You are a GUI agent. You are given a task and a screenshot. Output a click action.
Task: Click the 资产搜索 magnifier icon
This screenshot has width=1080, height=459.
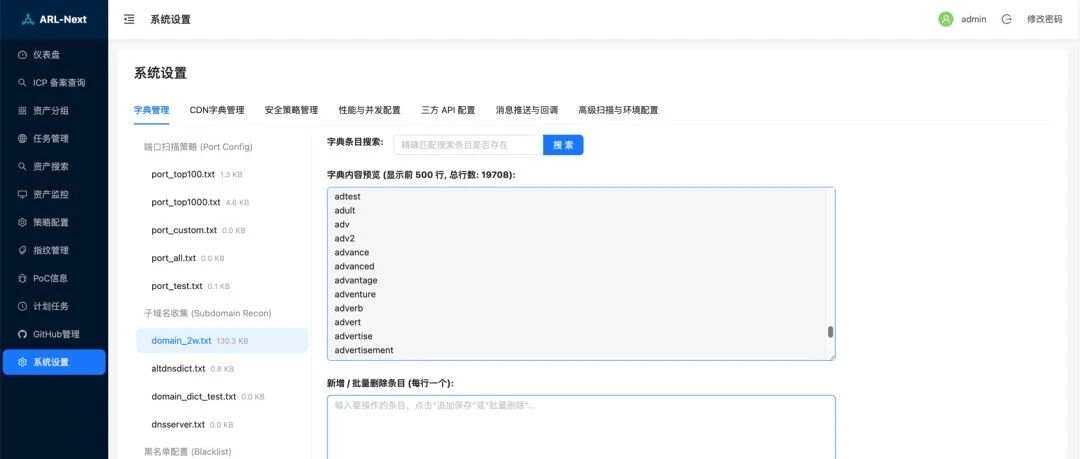(x=22, y=166)
